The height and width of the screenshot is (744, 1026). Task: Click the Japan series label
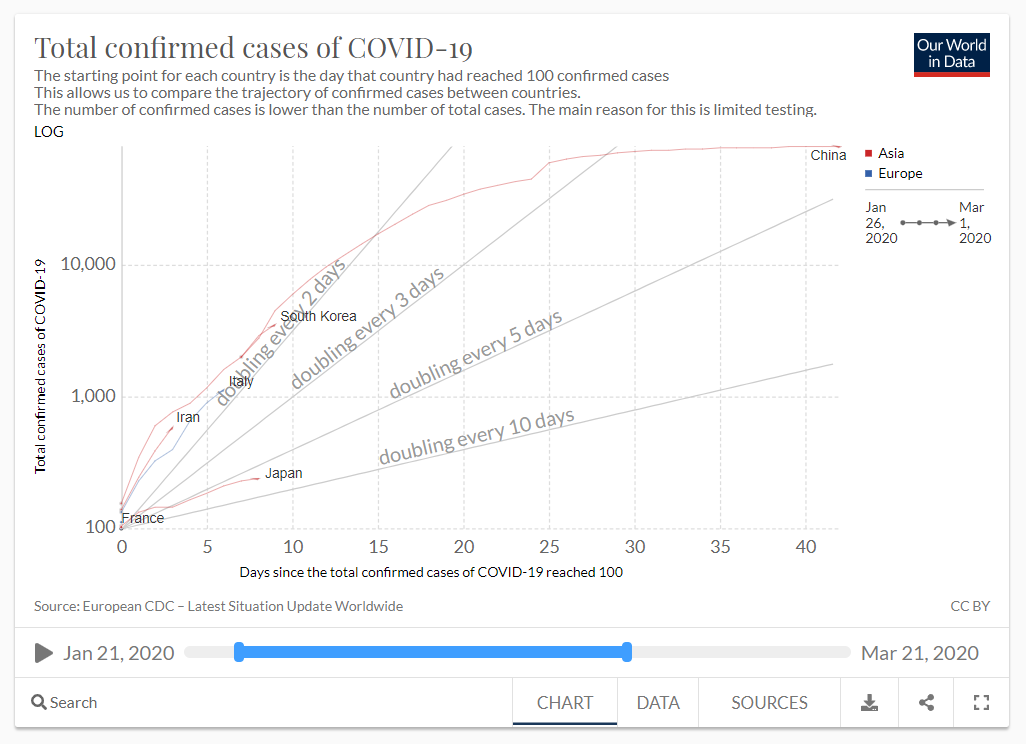click(x=284, y=473)
